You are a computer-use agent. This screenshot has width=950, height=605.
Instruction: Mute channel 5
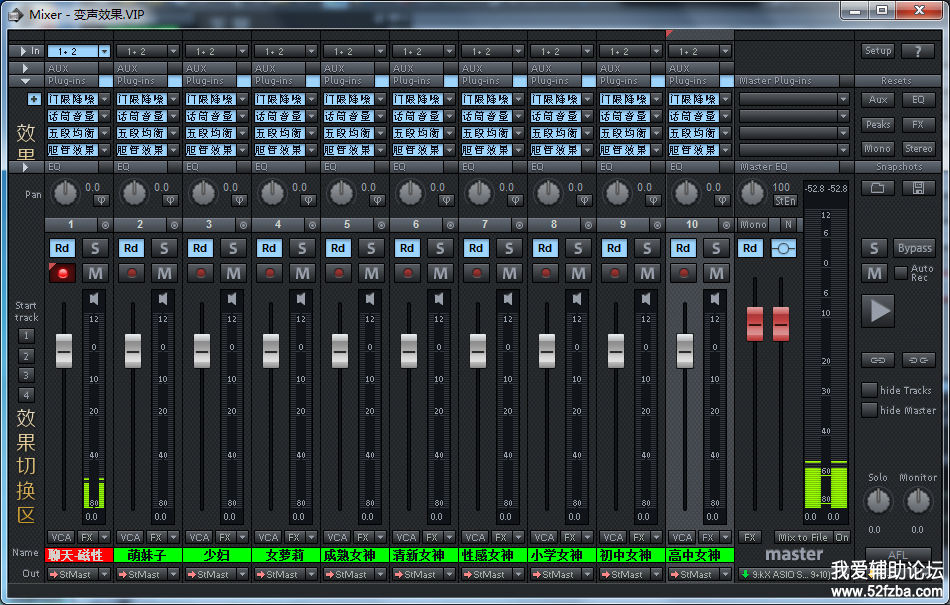pyautogui.click(x=371, y=273)
